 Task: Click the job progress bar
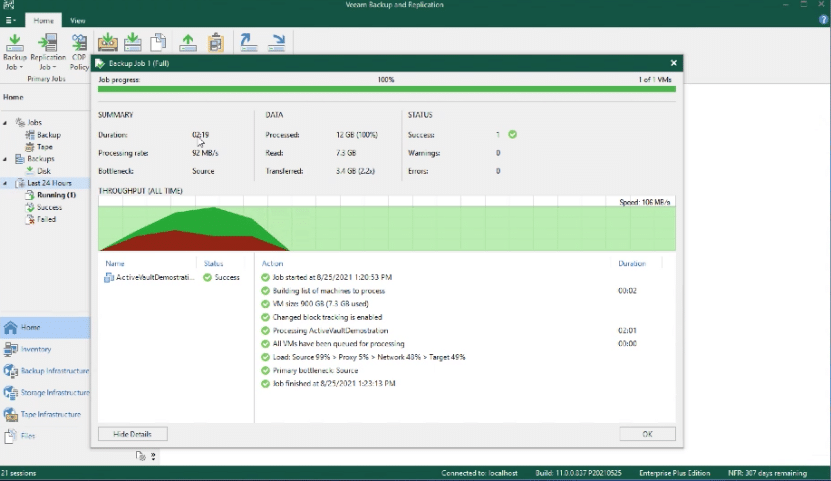click(x=387, y=89)
